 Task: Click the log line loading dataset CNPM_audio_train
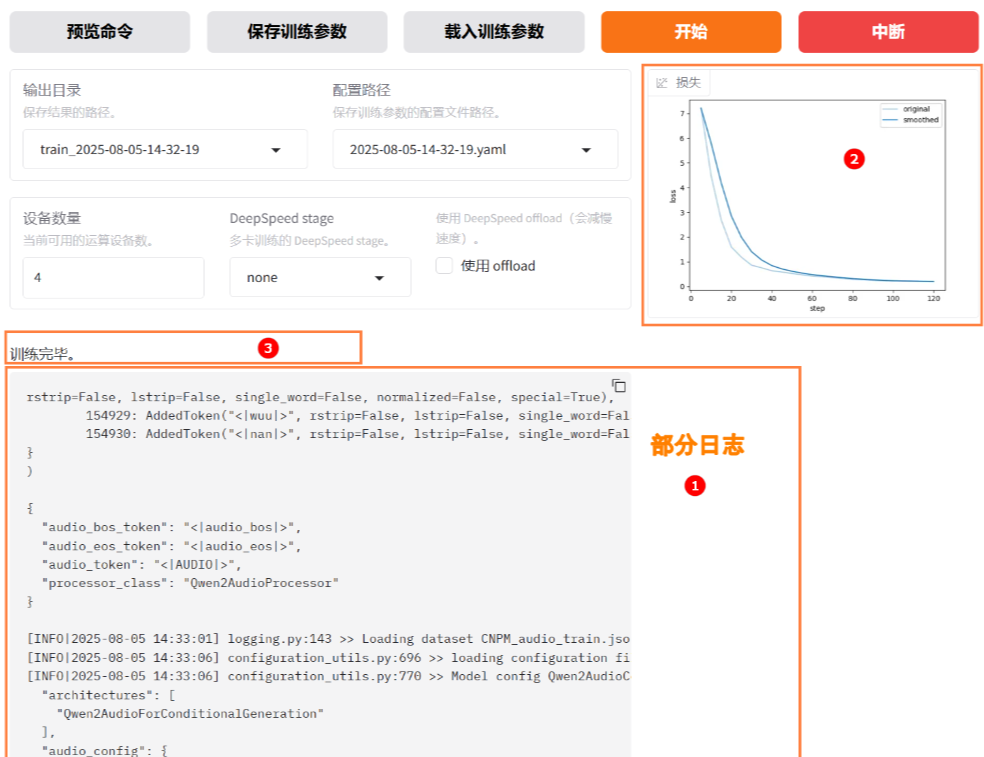[328, 639]
